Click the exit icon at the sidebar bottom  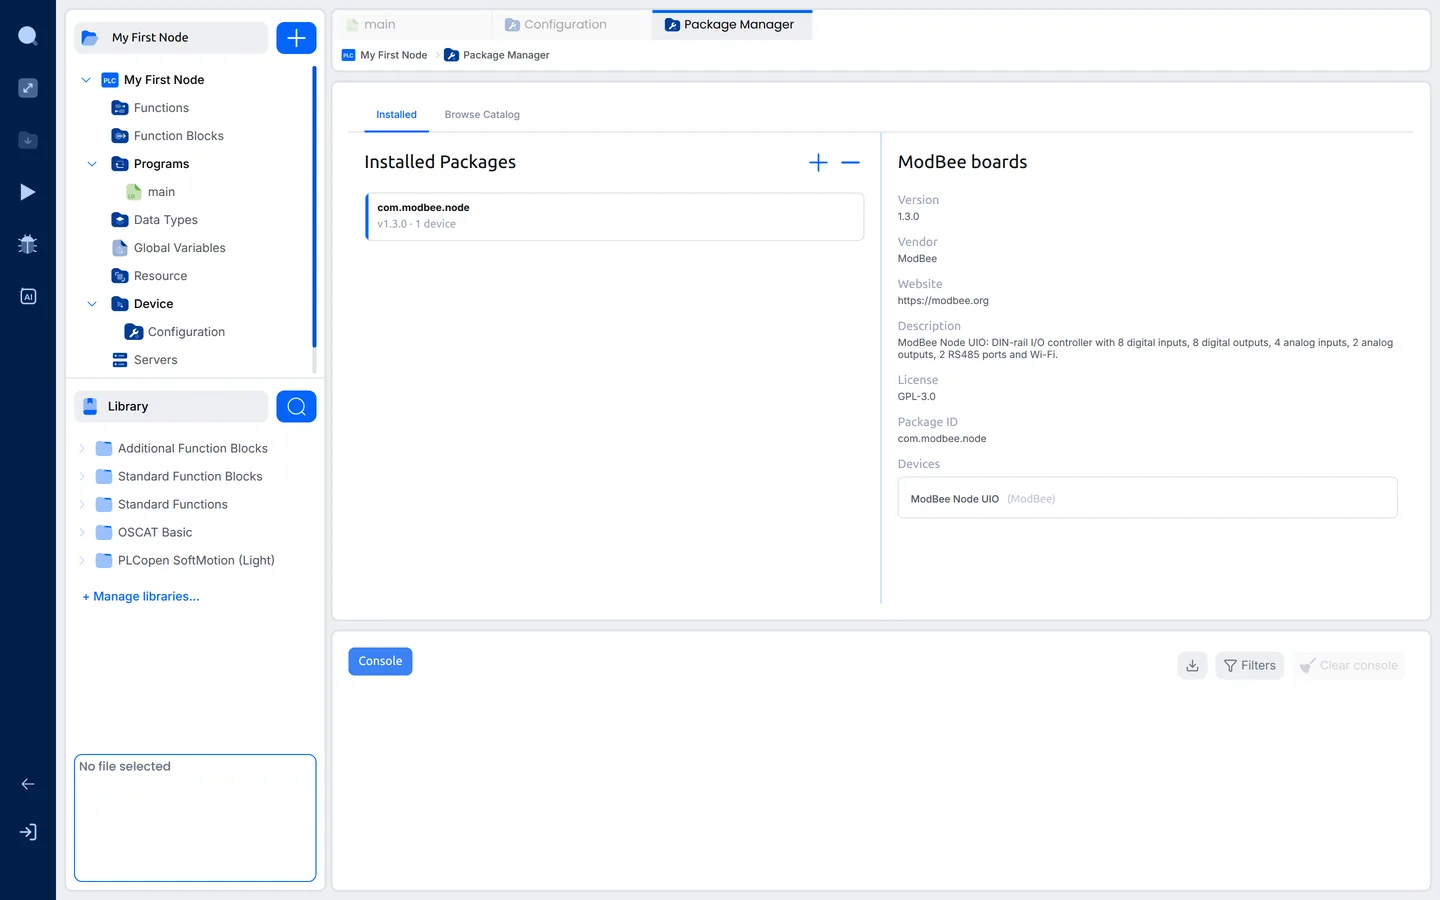(28, 832)
